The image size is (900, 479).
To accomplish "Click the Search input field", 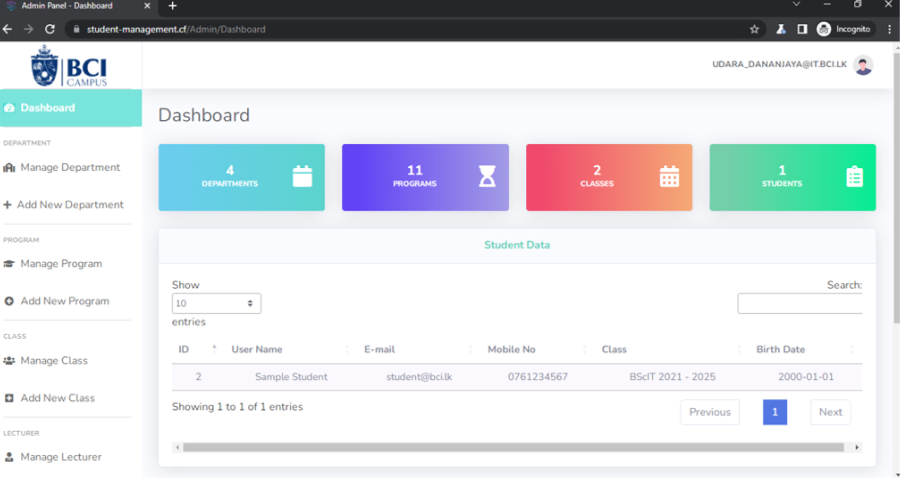I will point(800,303).
